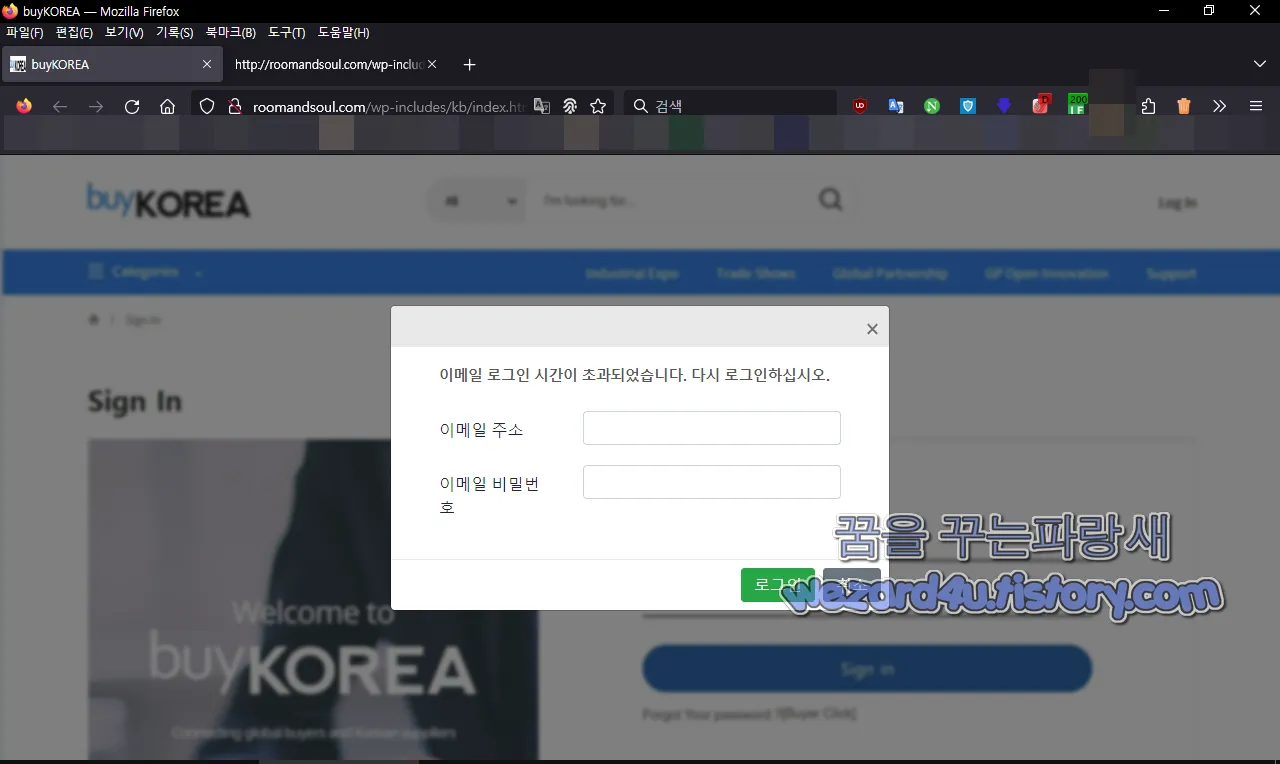
Task: Click the roomandsoul.com address bar URL
Action: coord(388,106)
